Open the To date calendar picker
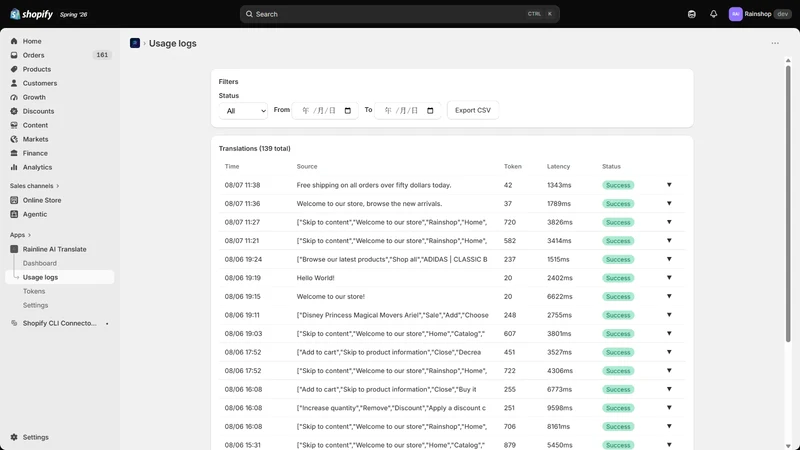 point(430,111)
